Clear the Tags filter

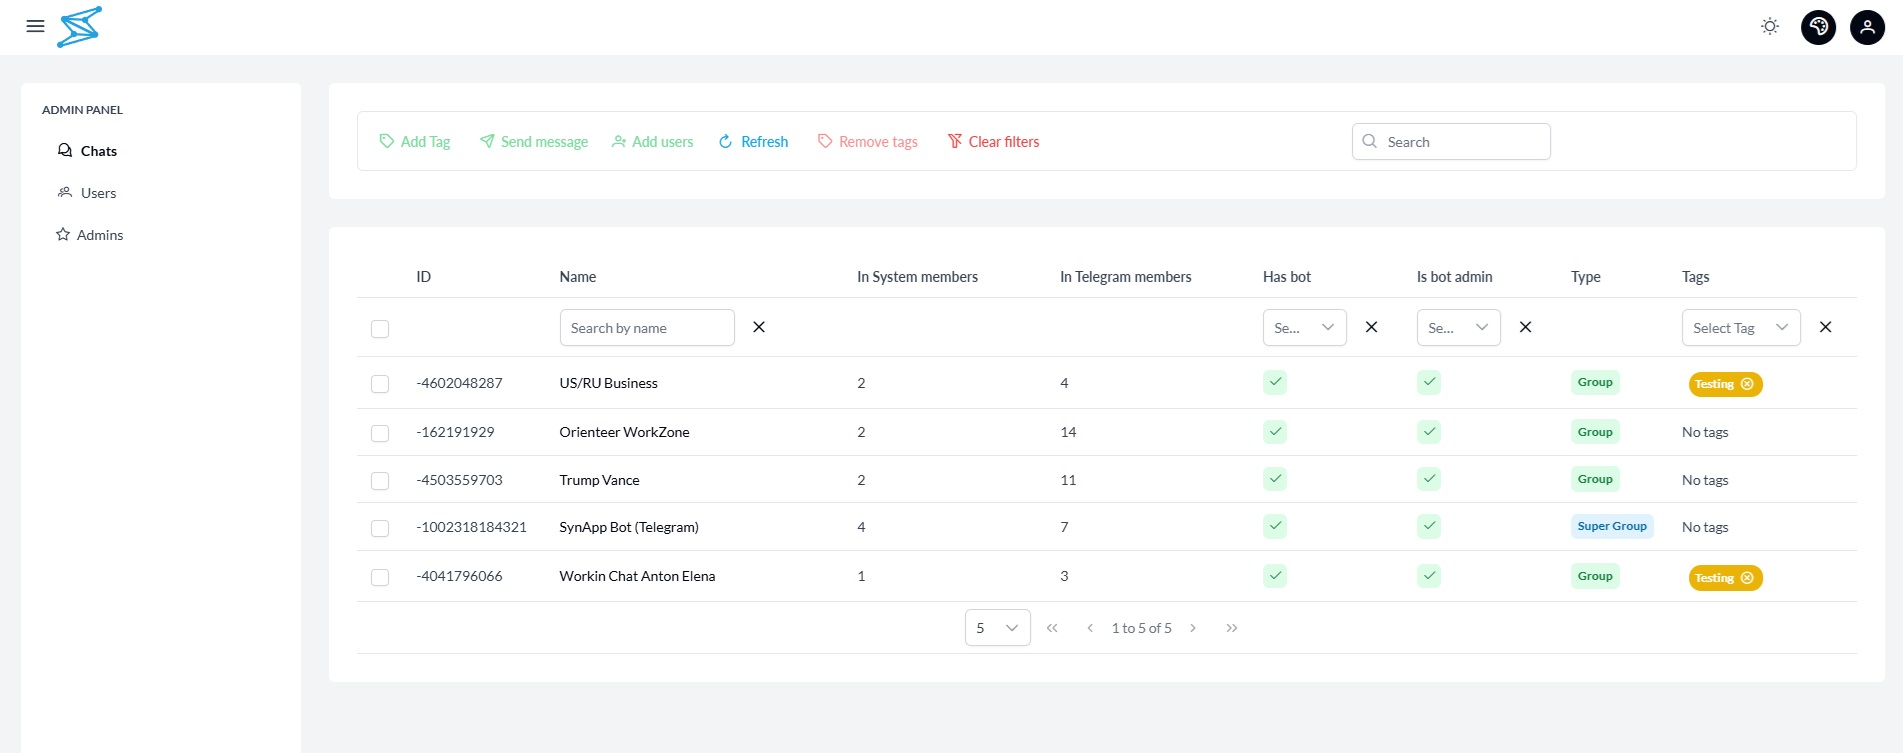[x=1826, y=327]
